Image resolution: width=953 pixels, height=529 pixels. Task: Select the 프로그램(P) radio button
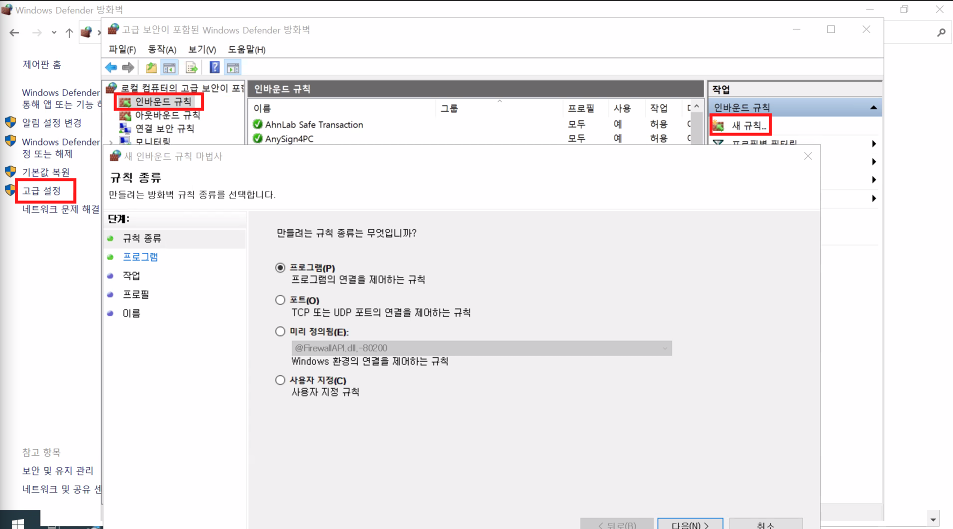coord(280,268)
